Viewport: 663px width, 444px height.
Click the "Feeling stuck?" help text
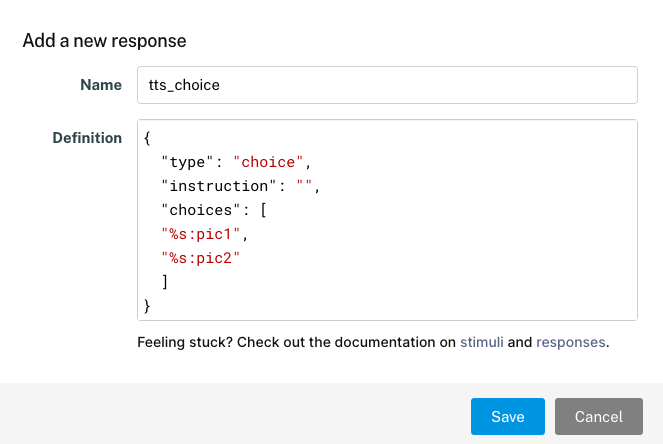185,342
